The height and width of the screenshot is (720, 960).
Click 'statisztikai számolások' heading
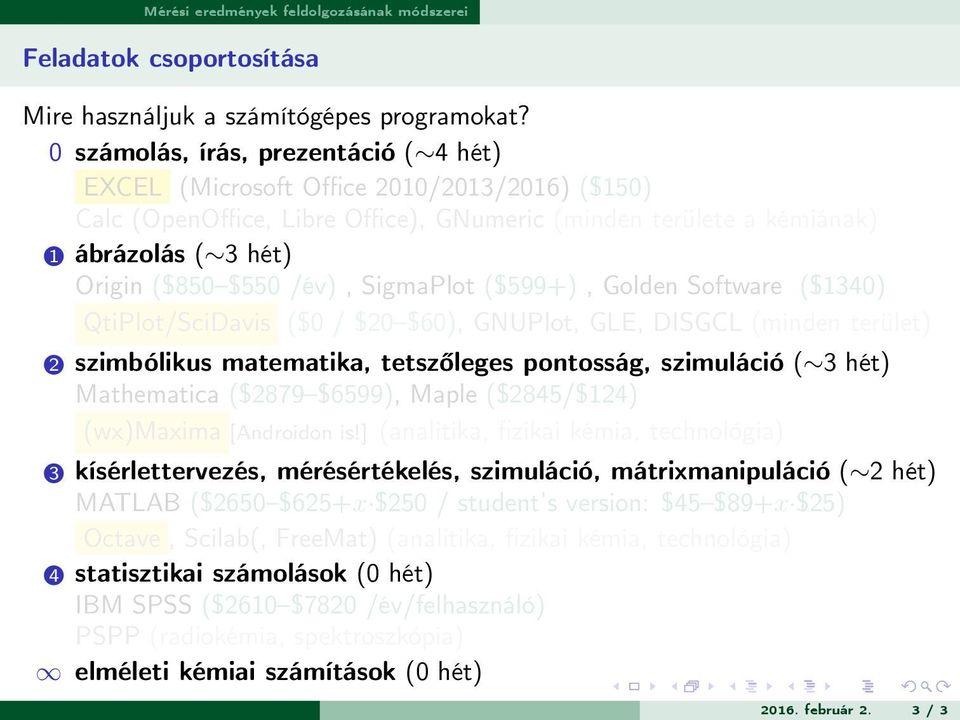click(x=211, y=574)
